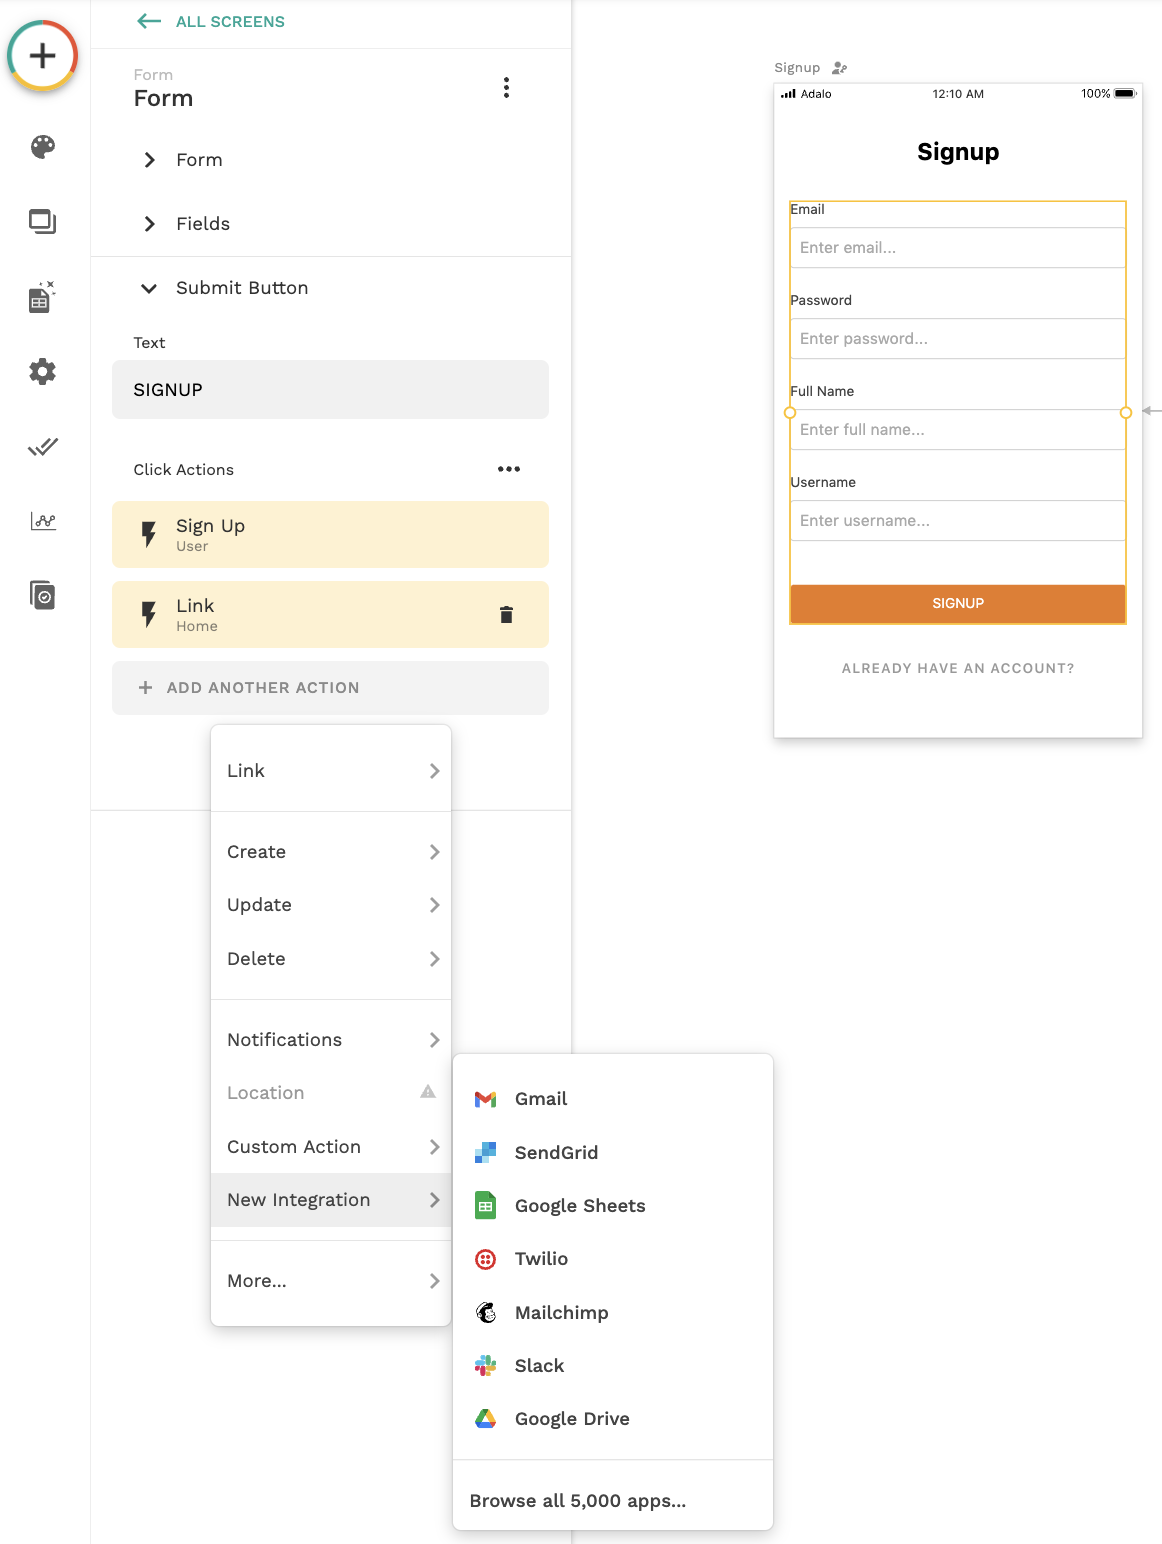The height and width of the screenshot is (1544, 1162).
Task: Click orange SIGNUP button in preview
Action: click(957, 604)
